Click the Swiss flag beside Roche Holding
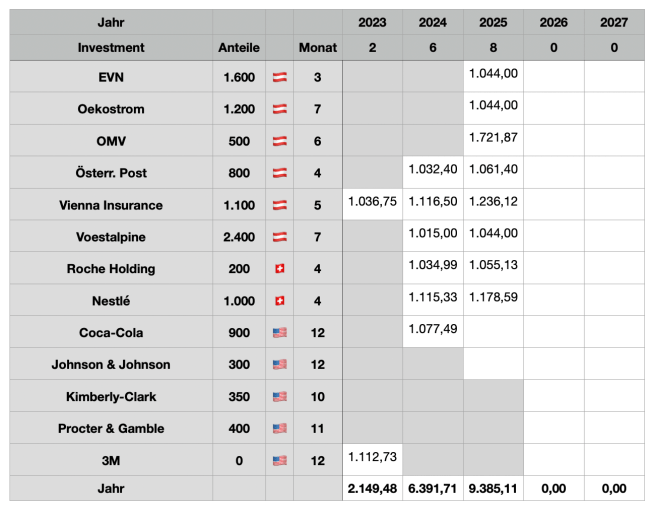655x513 pixels. point(279,269)
